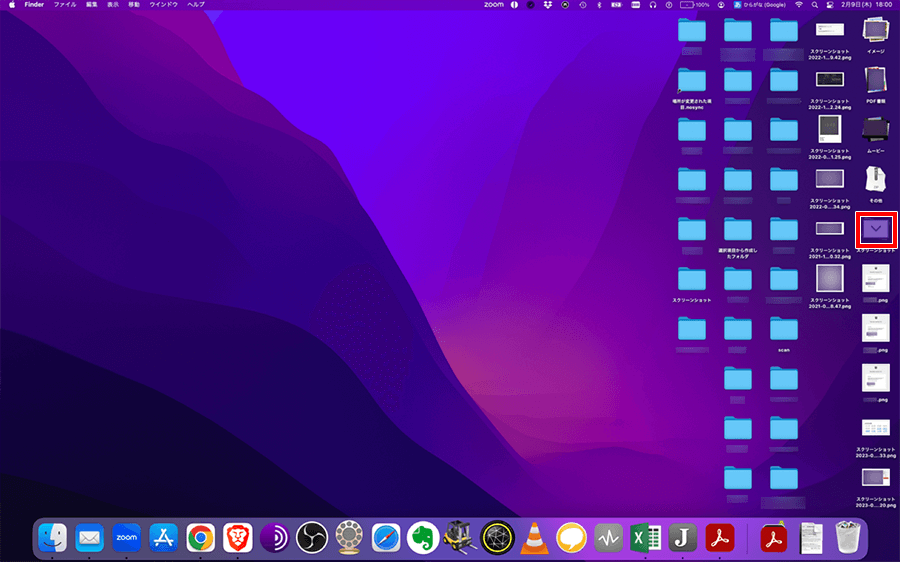This screenshot has height=562, width=900.
Task: Open the ヘルプ menu
Action: tap(196, 5)
